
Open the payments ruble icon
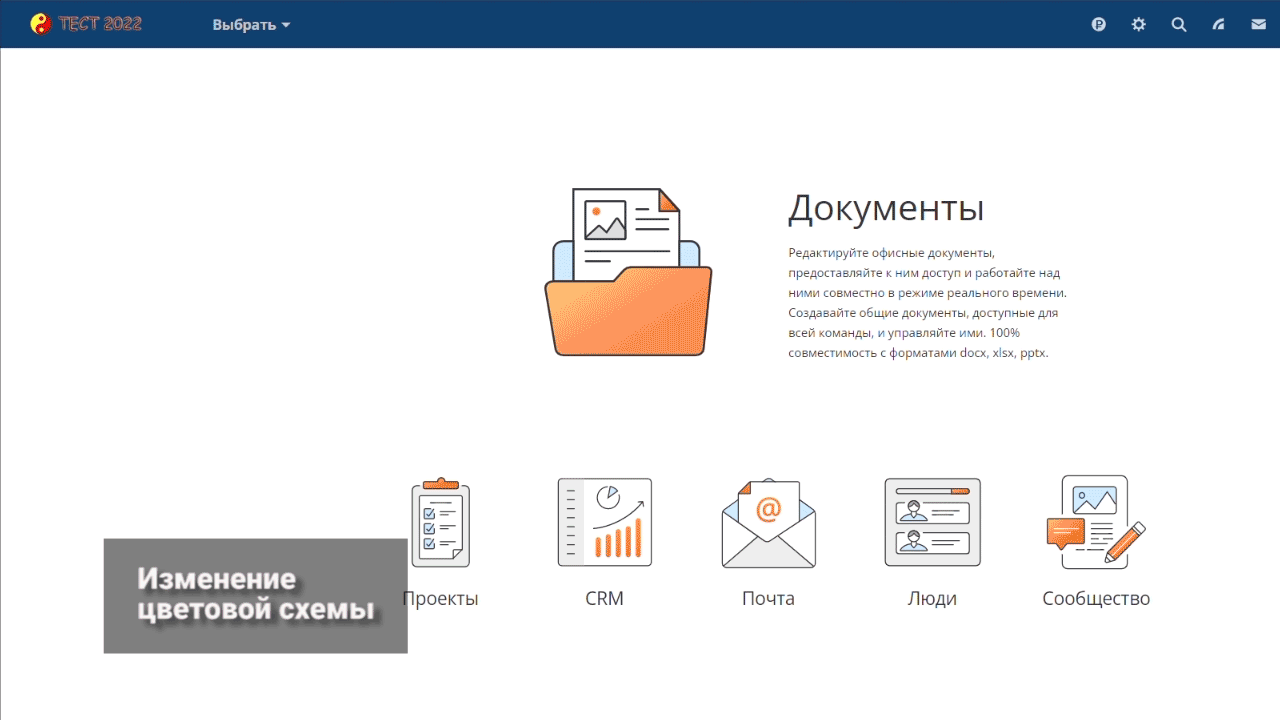coord(1099,24)
